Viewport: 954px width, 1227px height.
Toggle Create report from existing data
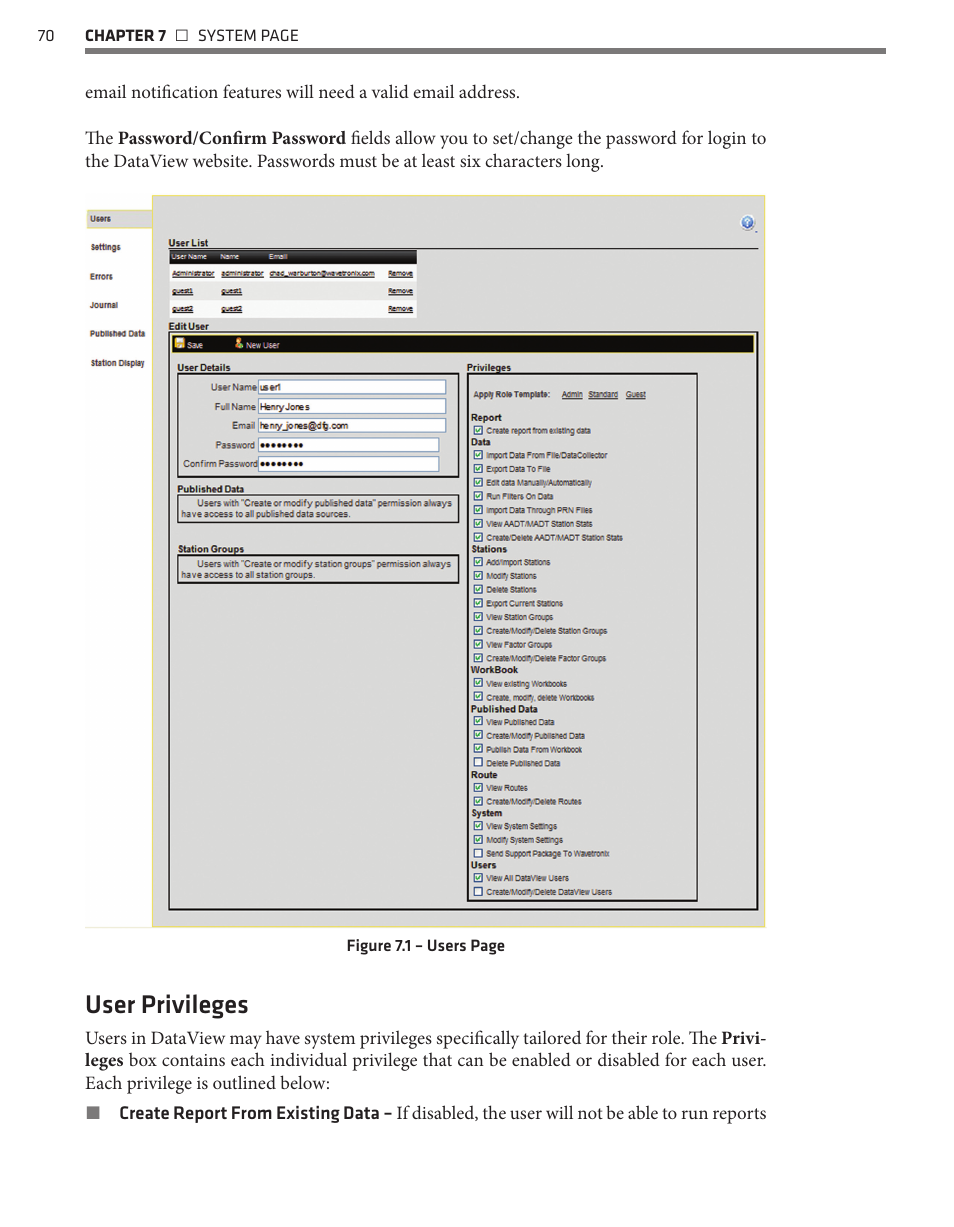(479, 431)
